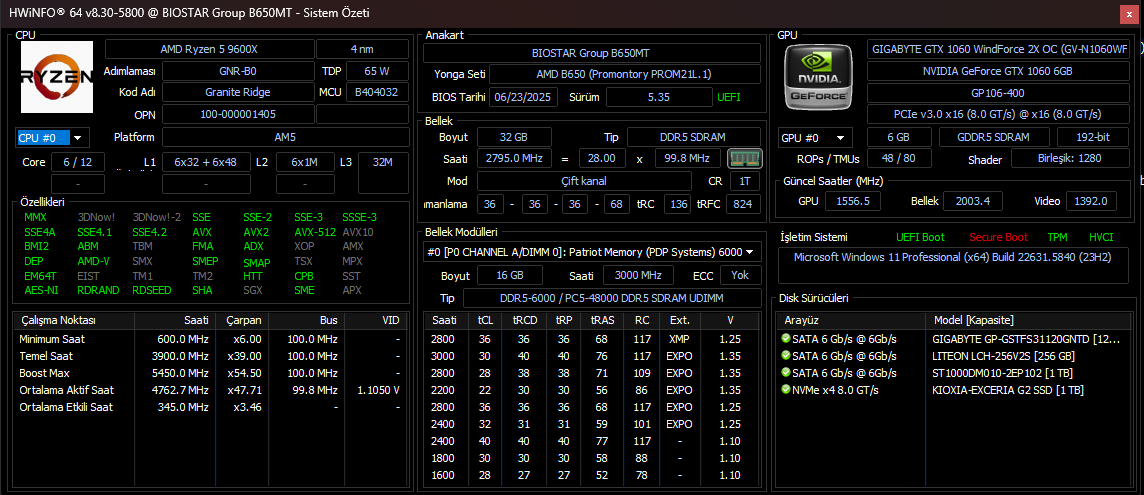This screenshot has height=495, width=1144.
Task: Click the green check icon for ST1000DM010 drive
Action: click(x=785, y=373)
